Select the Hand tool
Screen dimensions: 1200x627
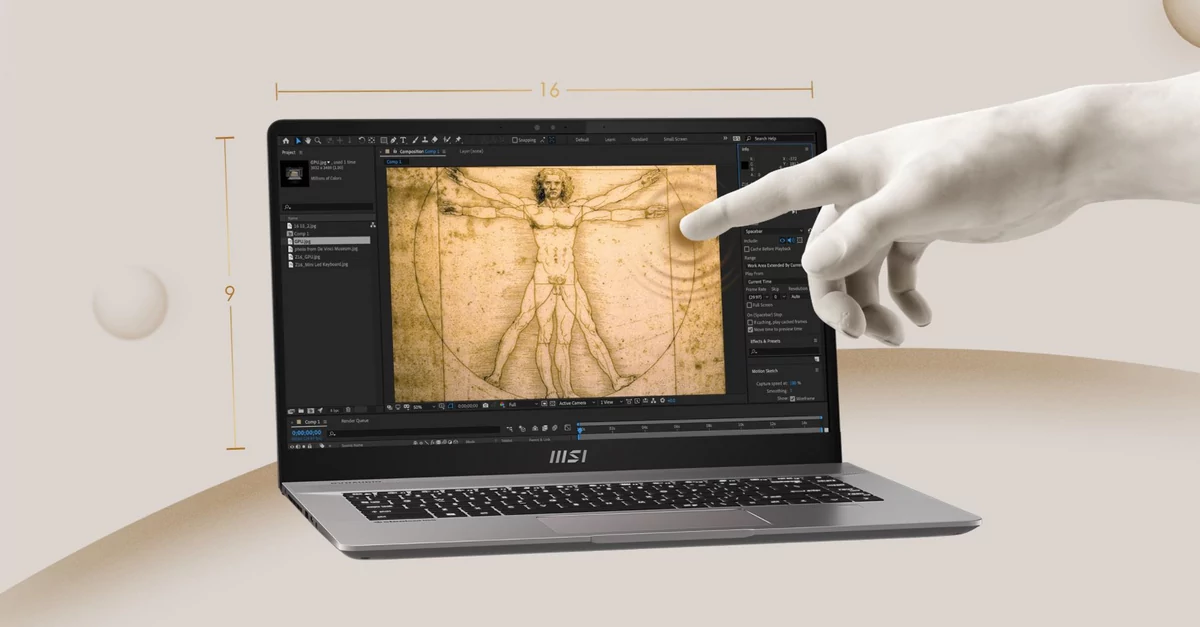pos(308,140)
